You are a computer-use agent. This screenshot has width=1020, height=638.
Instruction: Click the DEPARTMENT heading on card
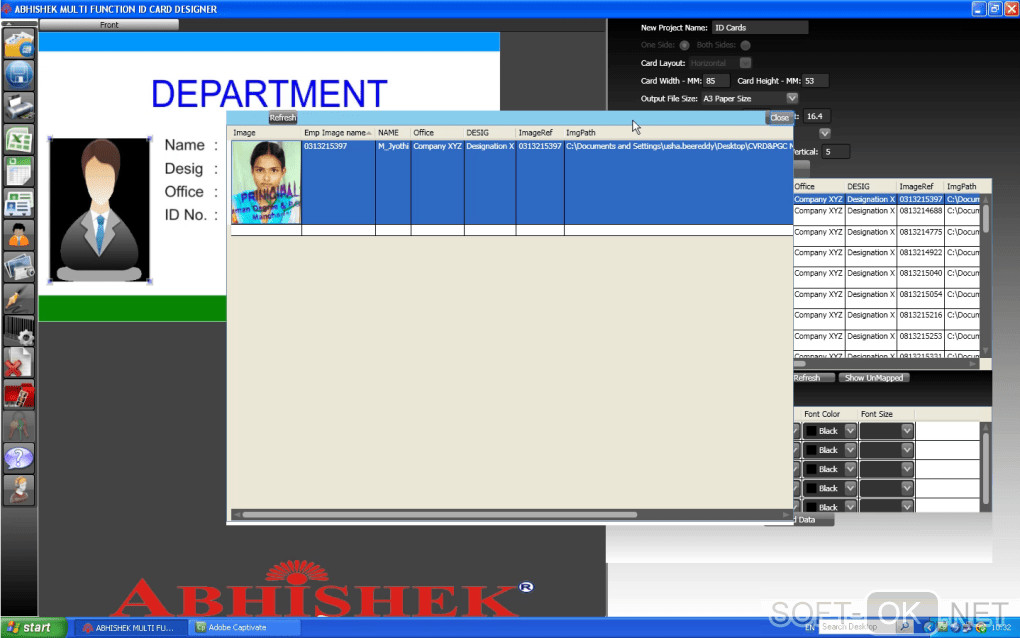click(x=269, y=94)
